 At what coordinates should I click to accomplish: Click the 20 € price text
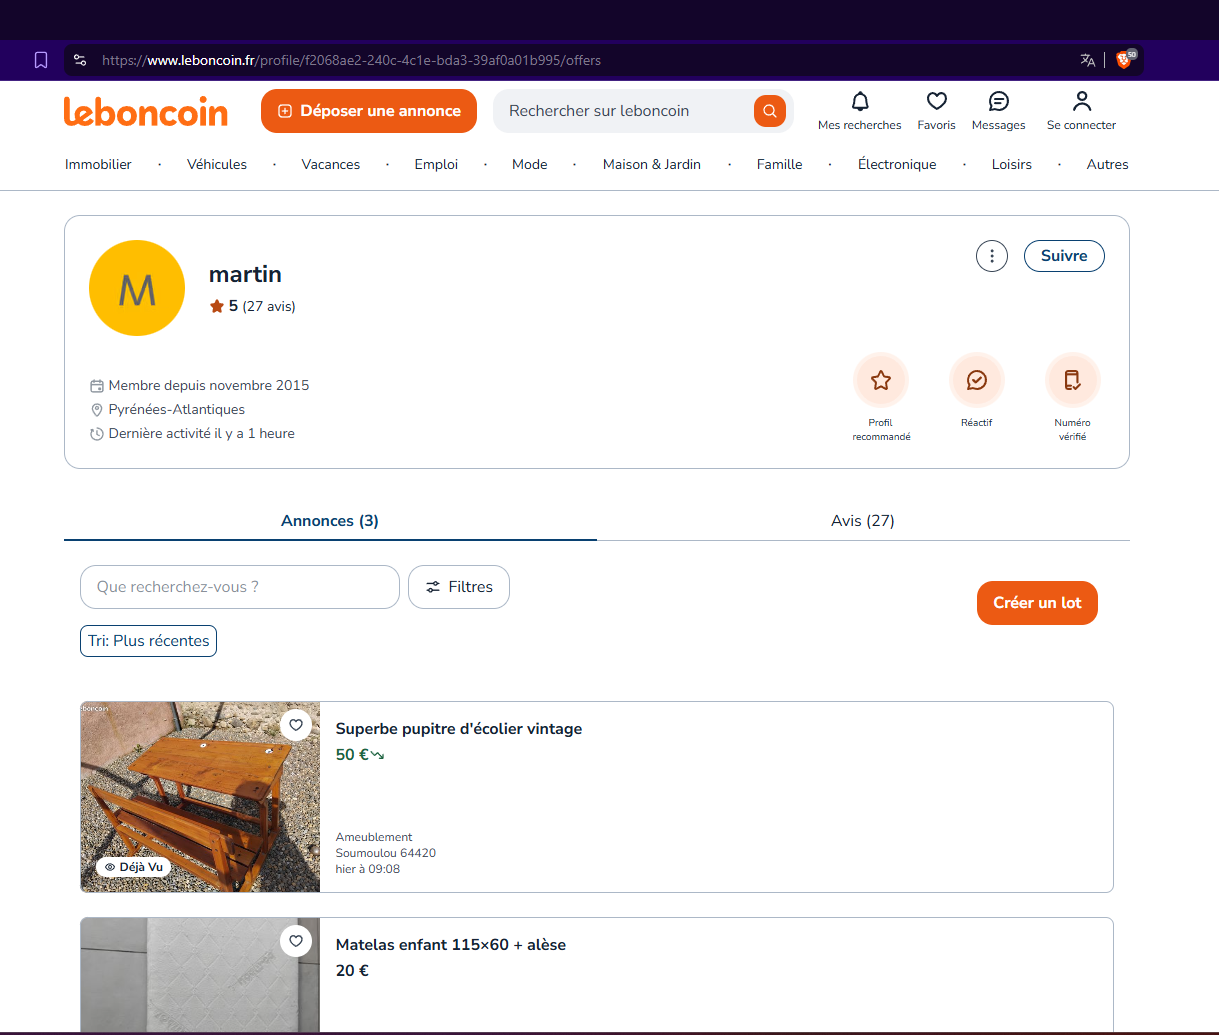tap(352, 971)
